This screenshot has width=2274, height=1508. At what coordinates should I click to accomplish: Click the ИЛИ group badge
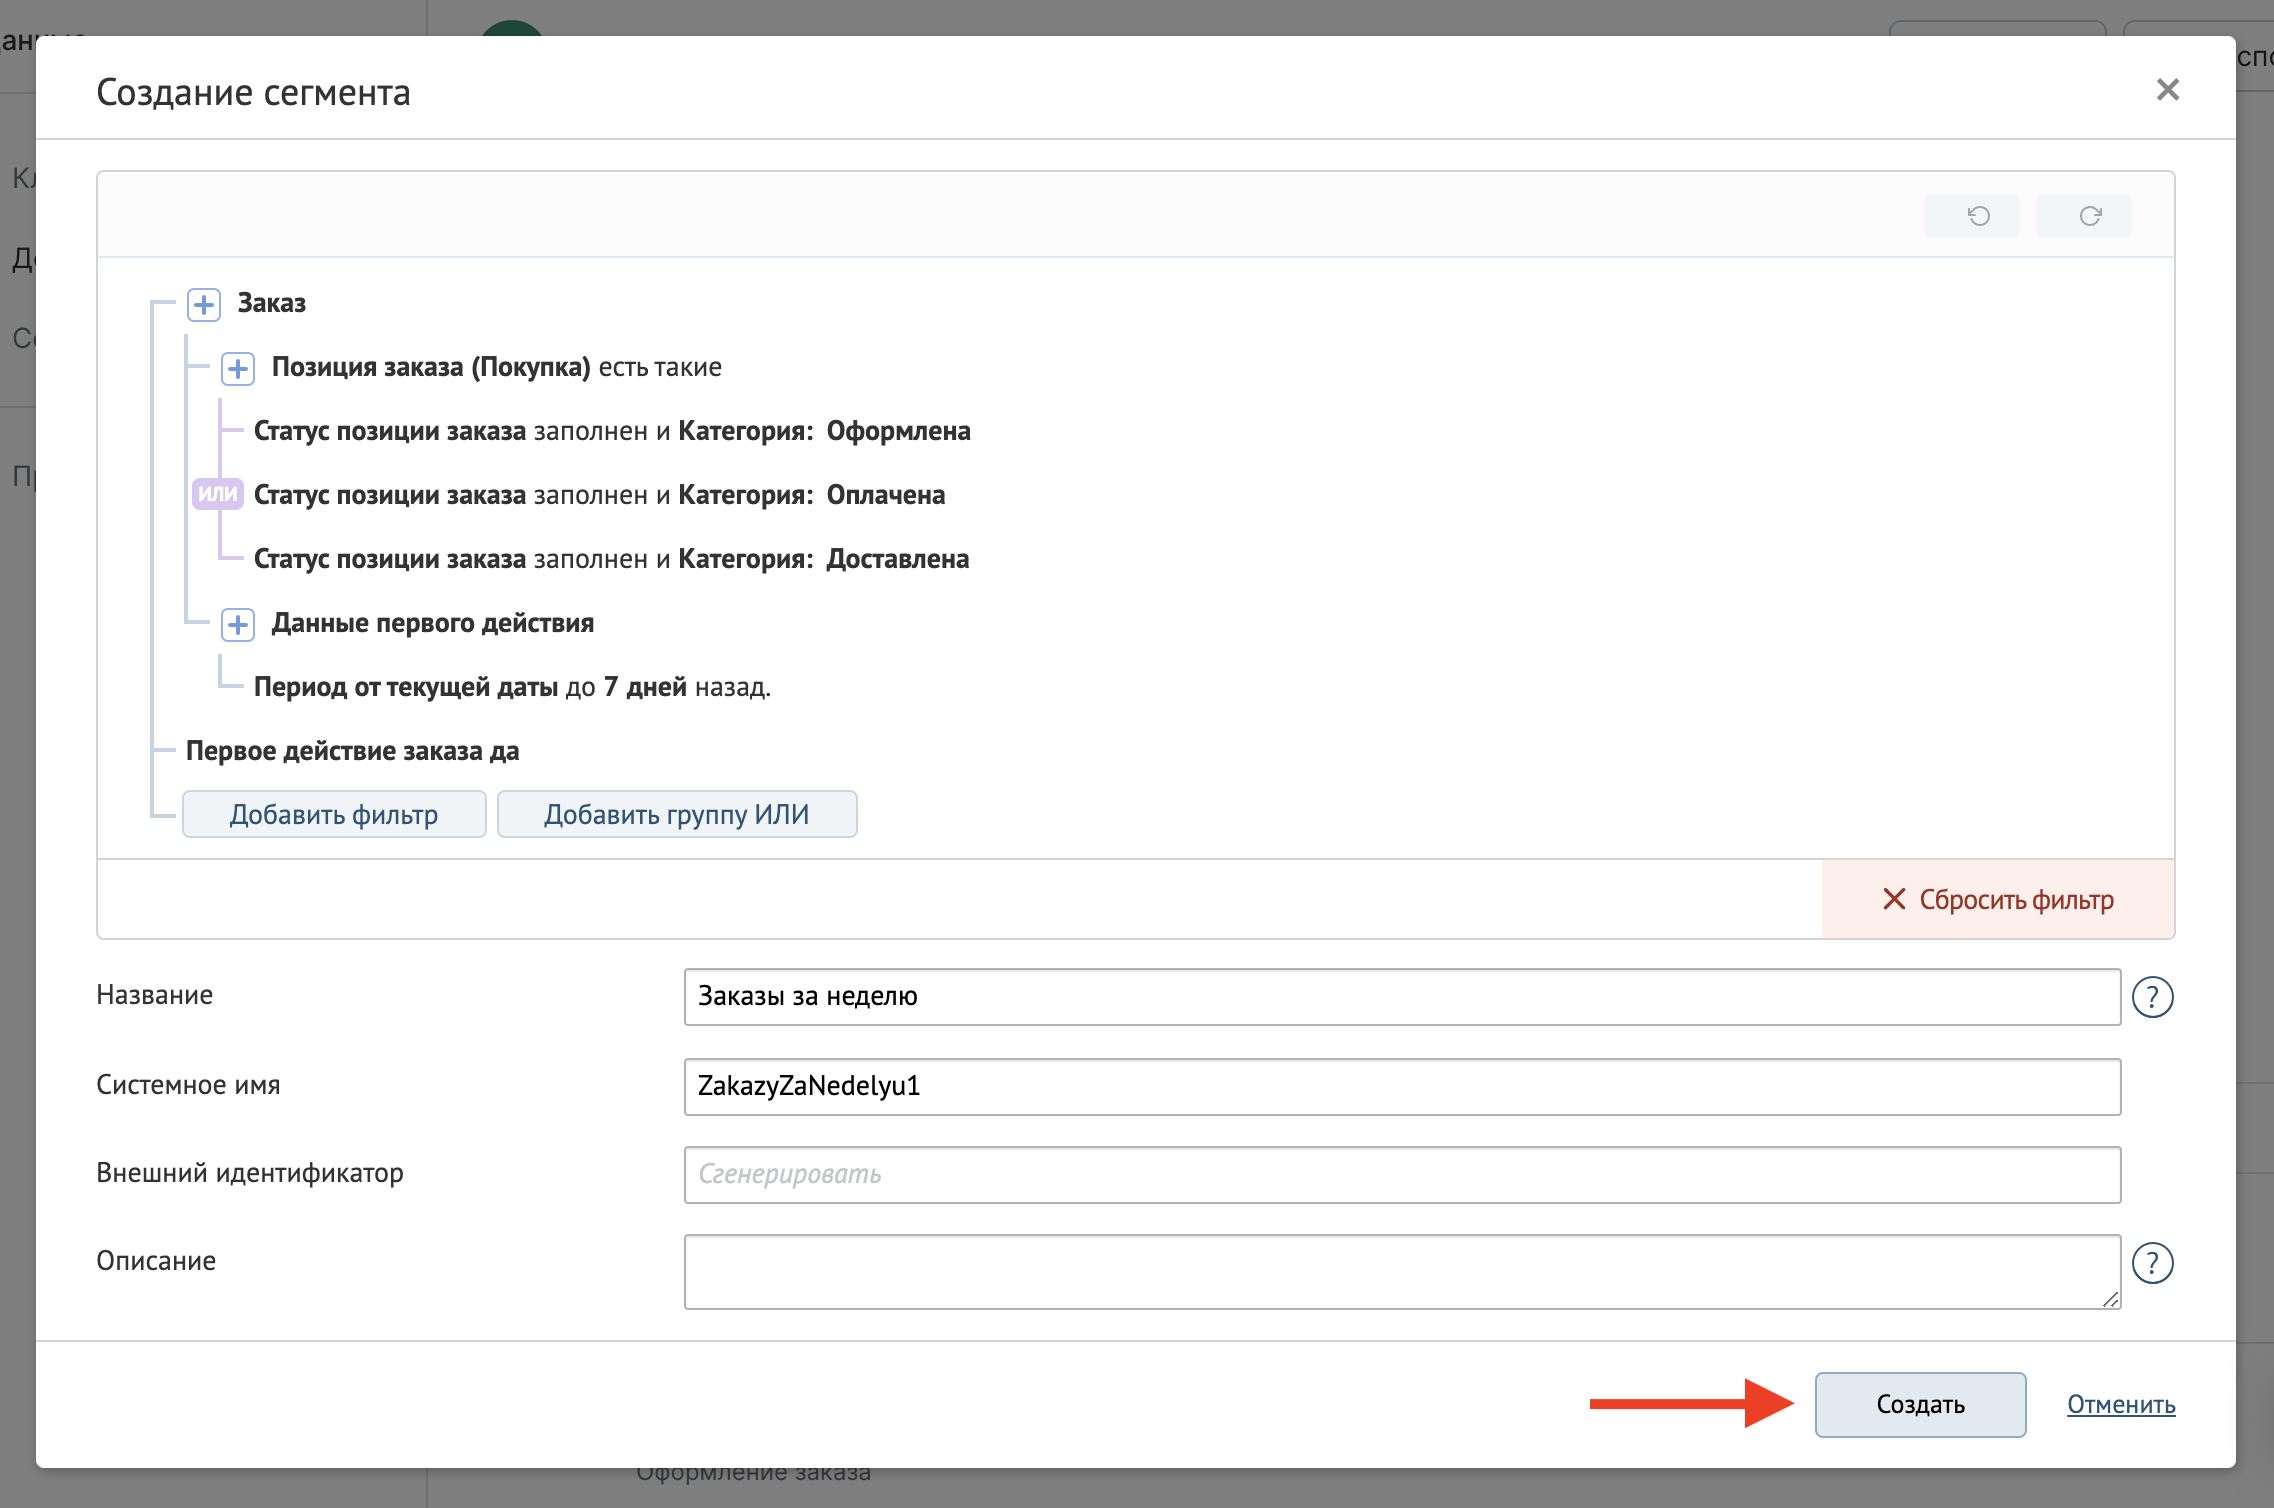[x=217, y=494]
